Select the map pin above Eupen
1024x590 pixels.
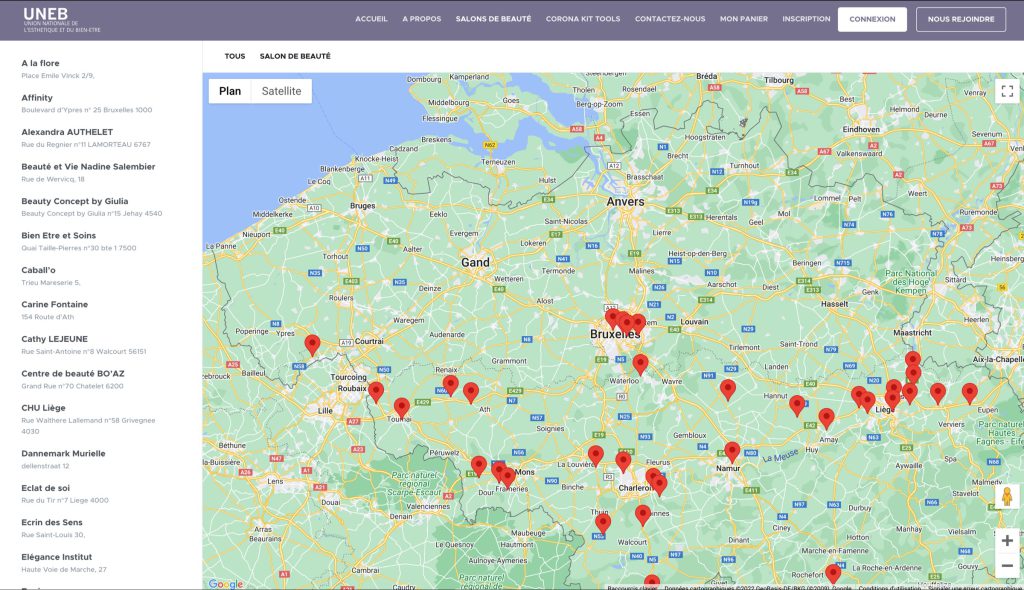970,393
